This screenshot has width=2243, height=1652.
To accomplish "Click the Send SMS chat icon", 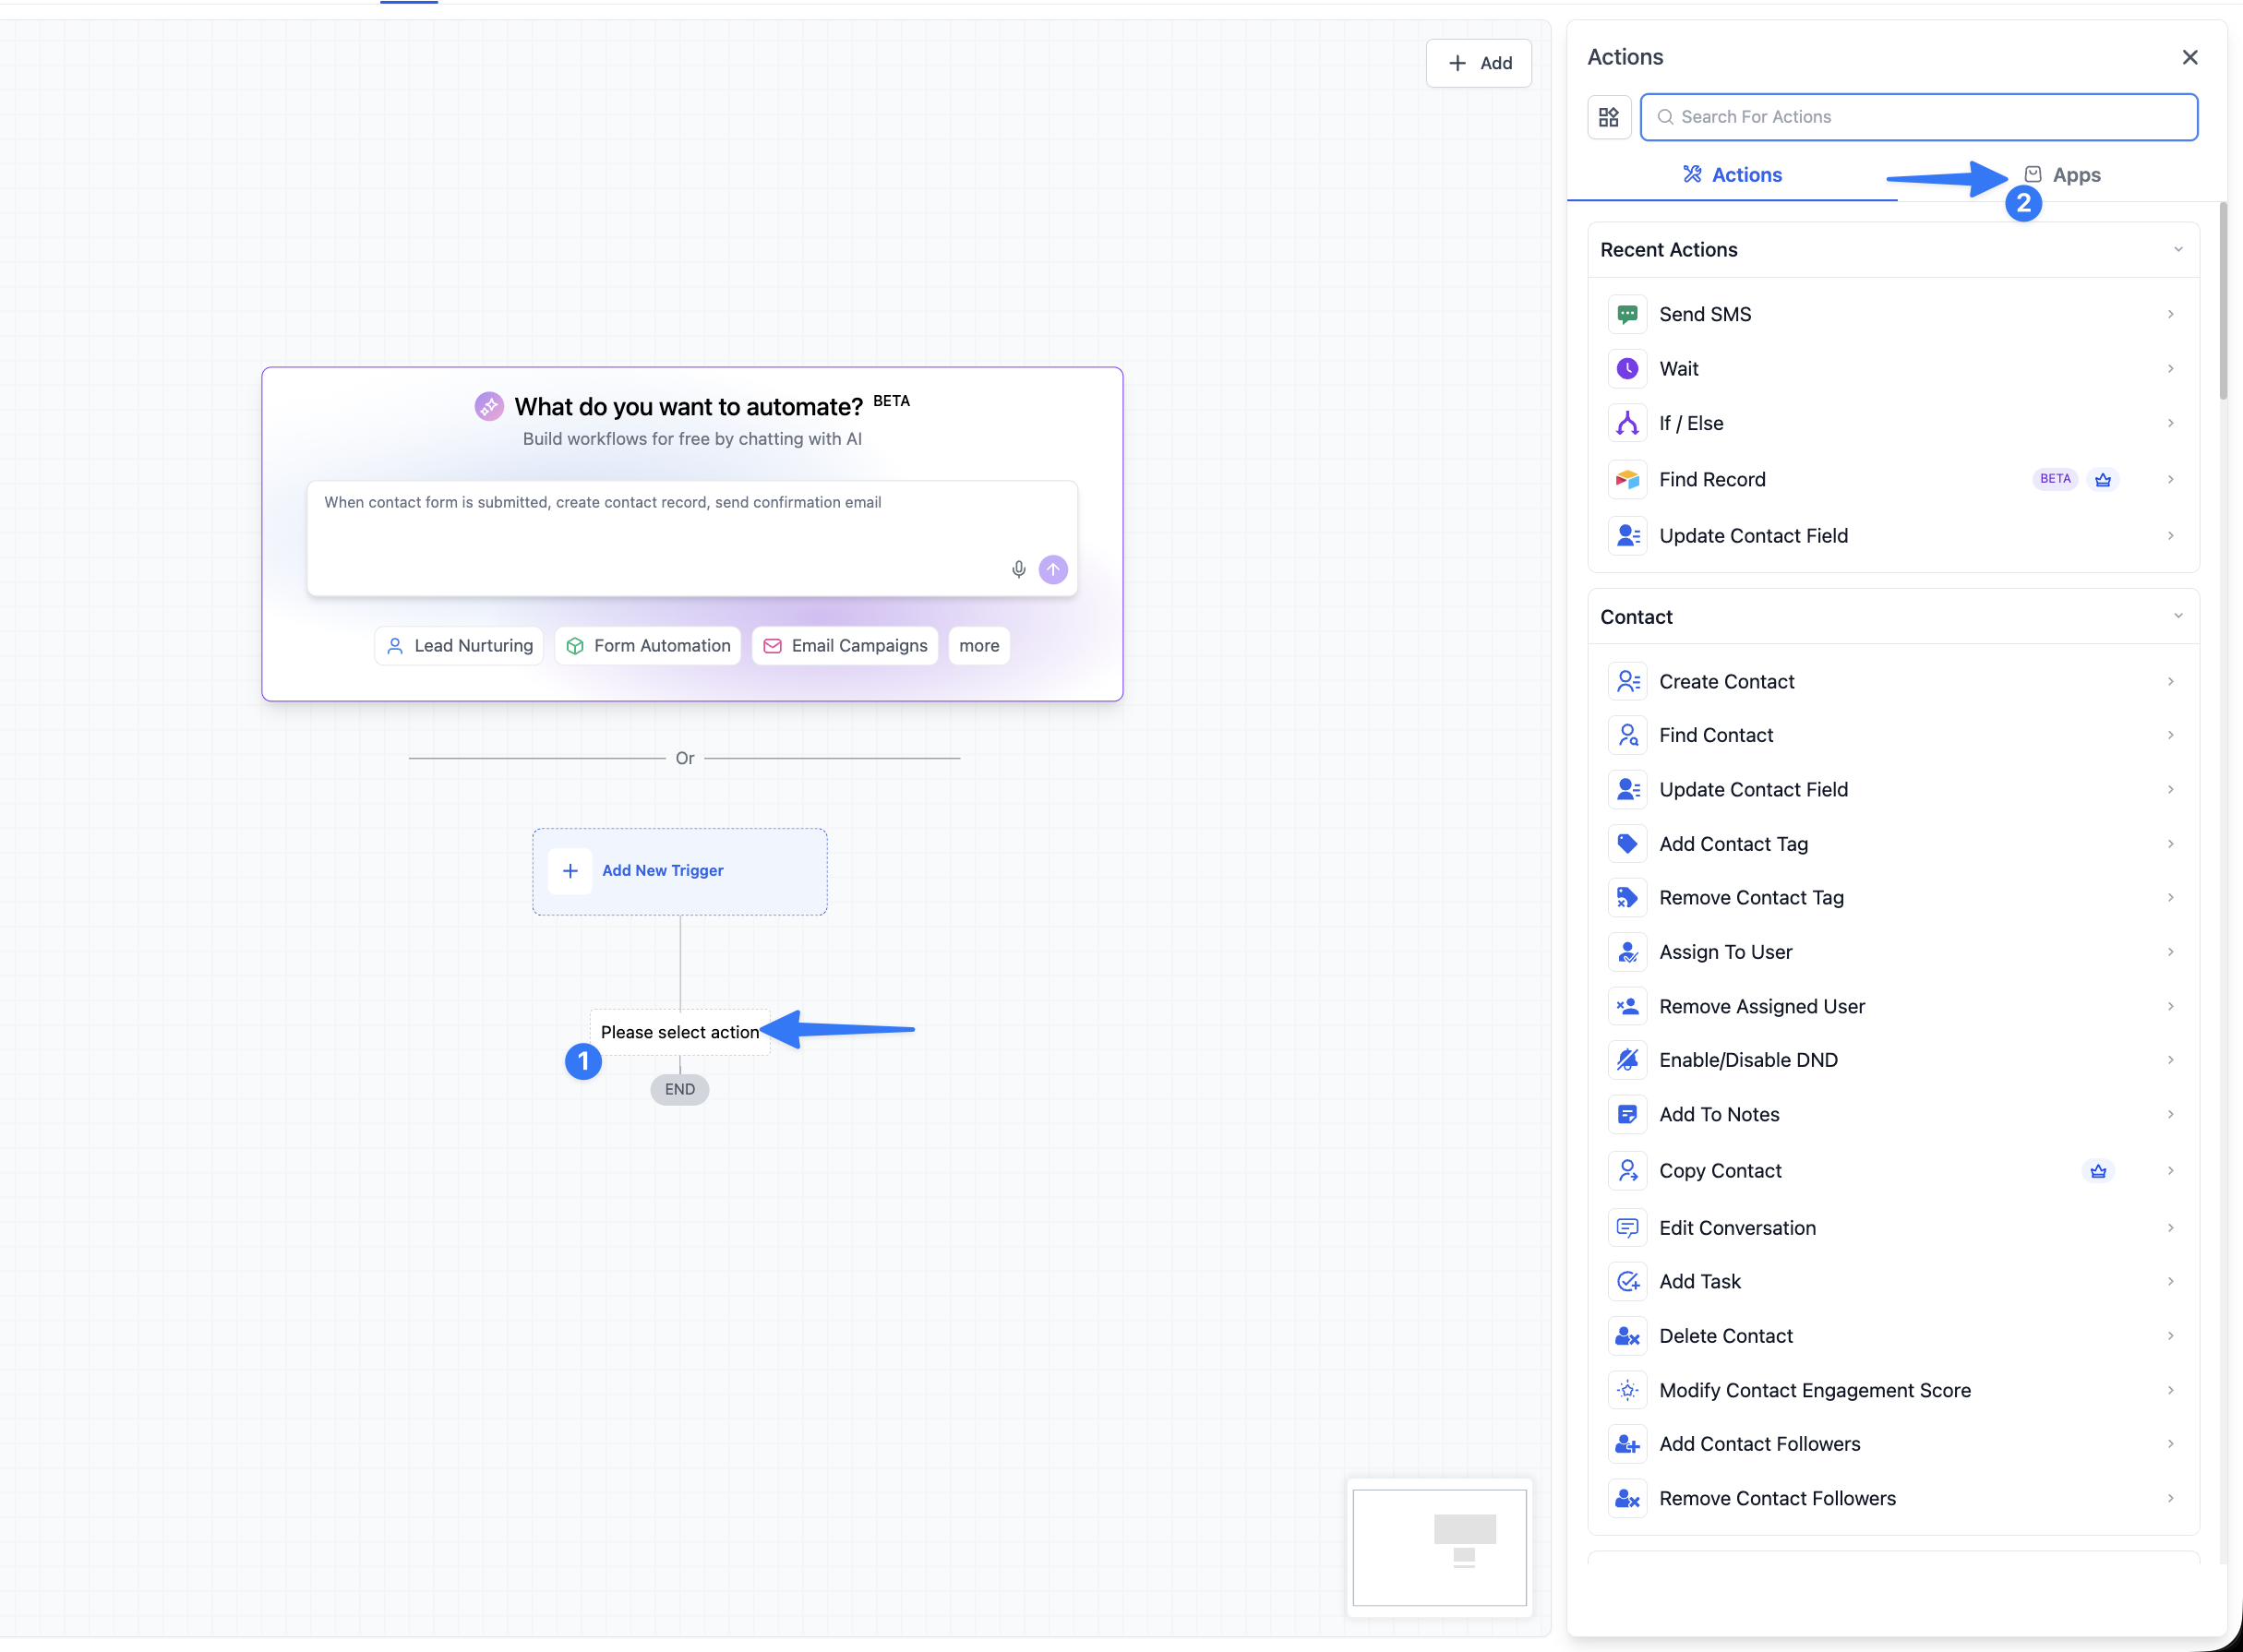I will [x=1627, y=314].
